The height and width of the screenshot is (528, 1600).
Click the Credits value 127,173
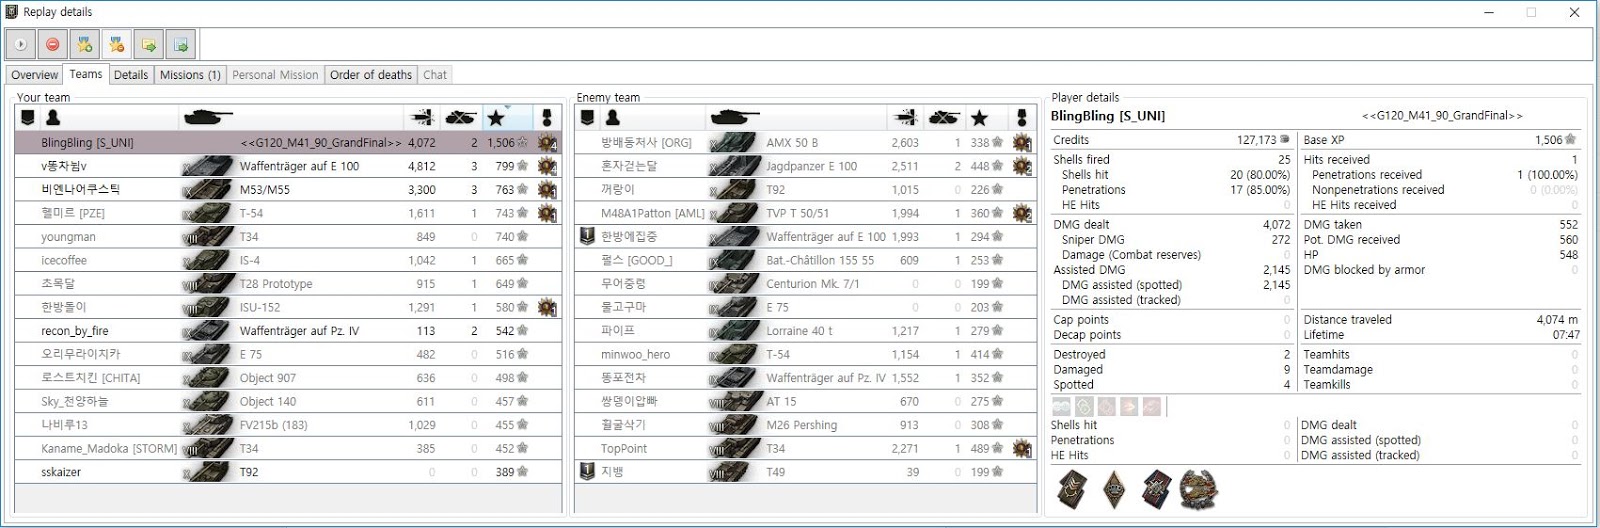point(1257,140)
